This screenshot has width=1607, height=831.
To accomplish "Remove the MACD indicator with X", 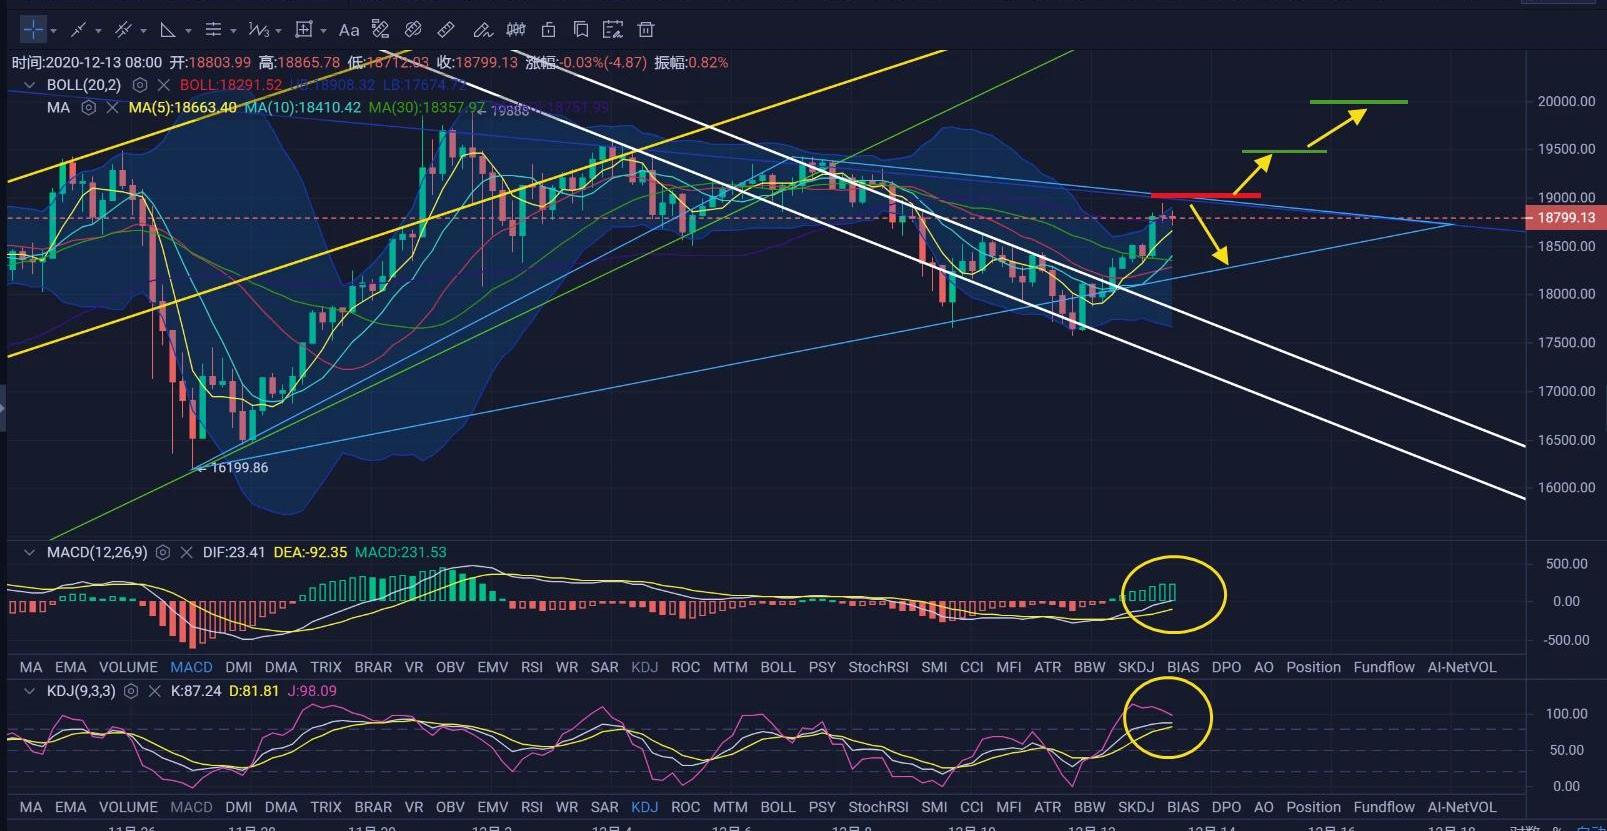I will 186,552.
